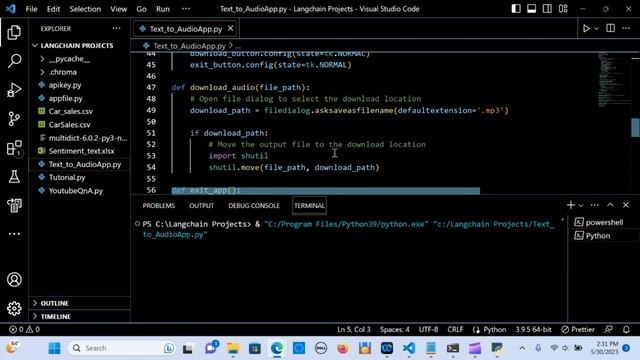Toggle the bottom panel layout icon

point(531,9)
